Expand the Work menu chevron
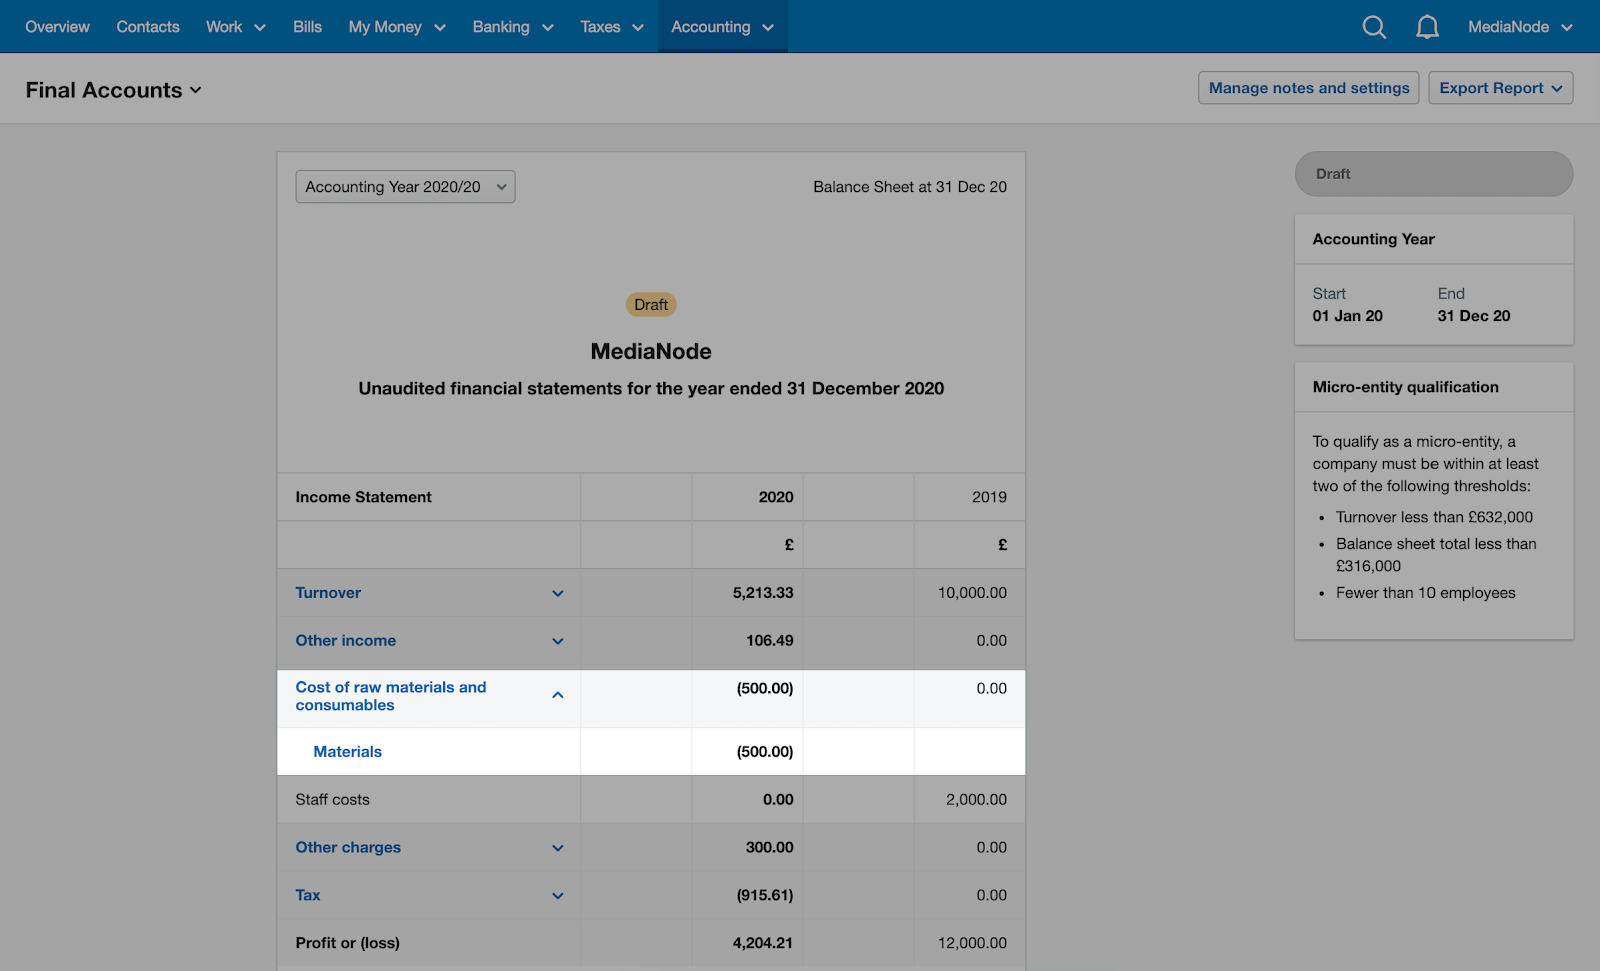 260,28
